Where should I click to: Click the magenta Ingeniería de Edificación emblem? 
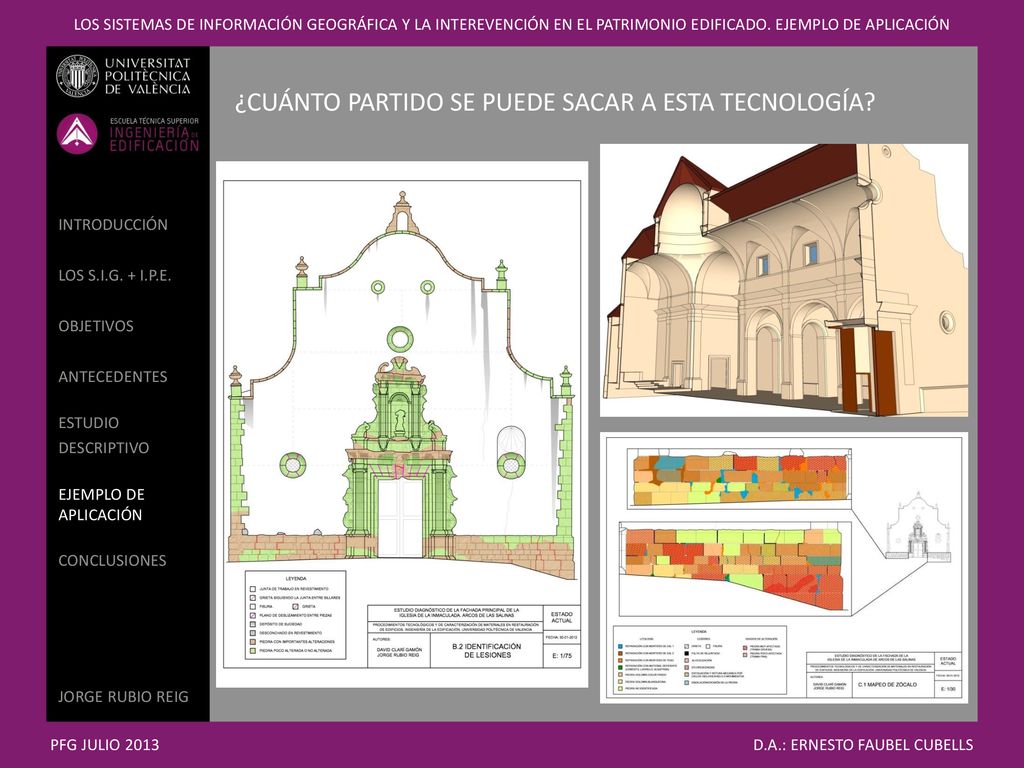[77, 134]
